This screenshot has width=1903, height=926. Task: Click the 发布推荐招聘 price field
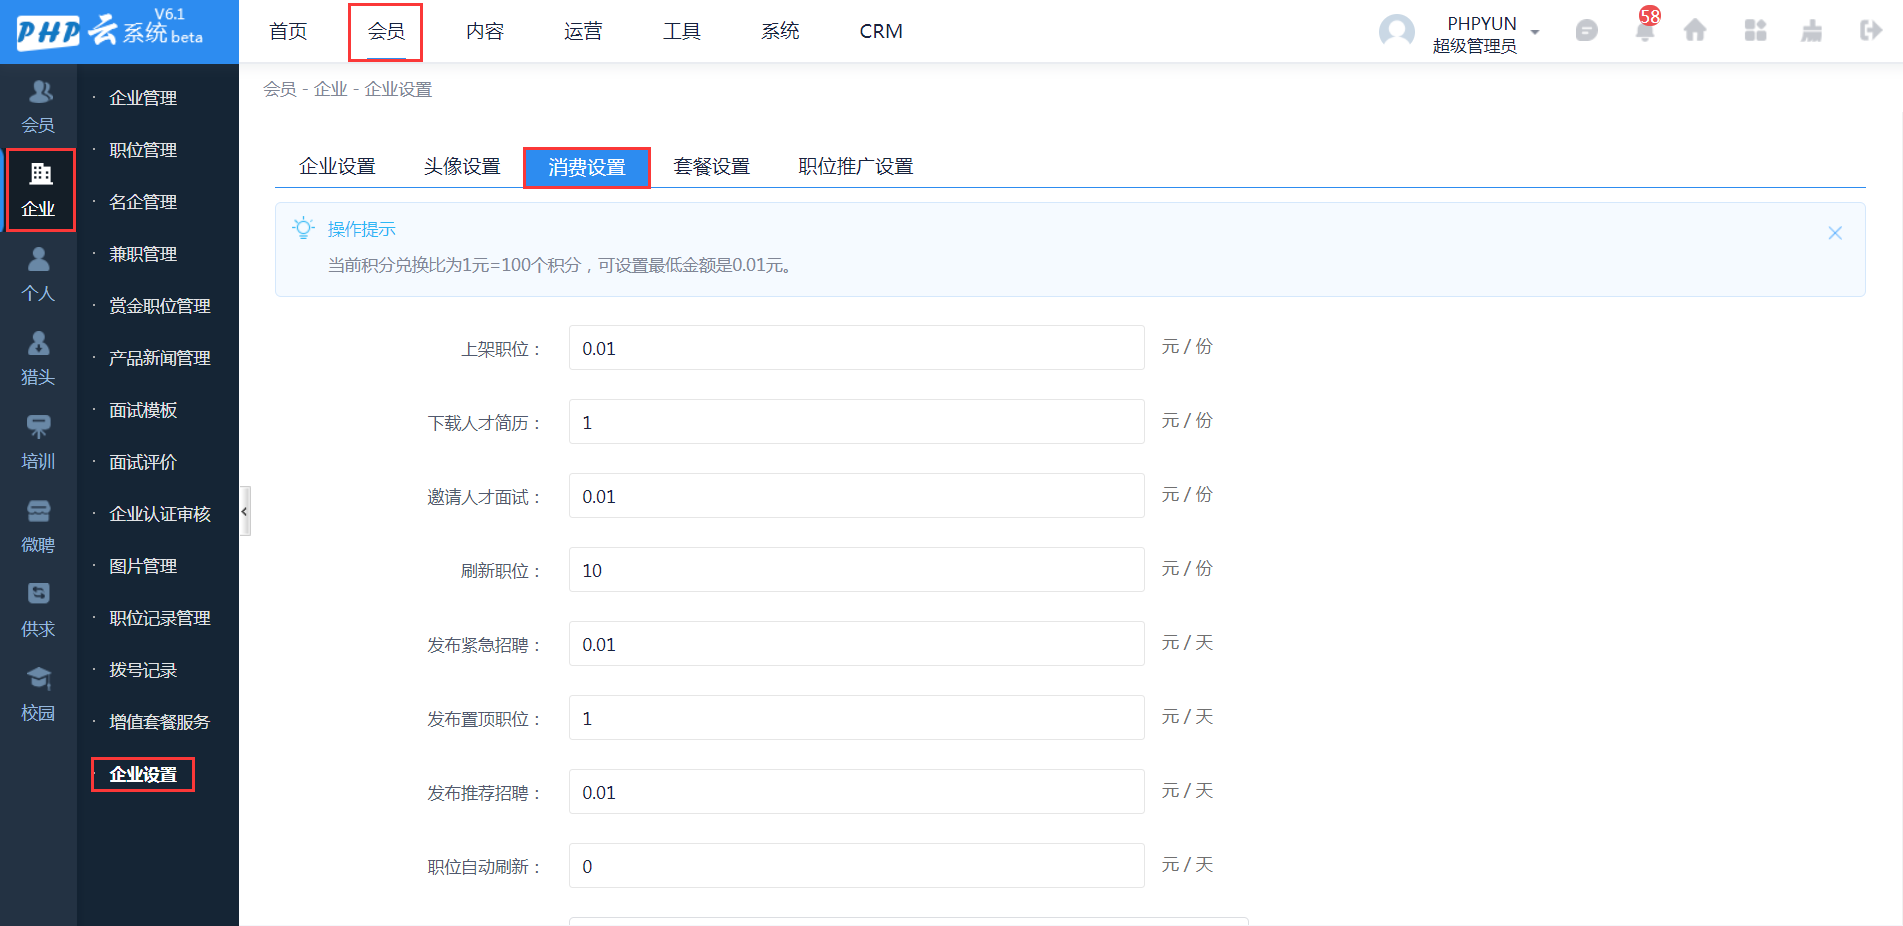coord(856,792)
